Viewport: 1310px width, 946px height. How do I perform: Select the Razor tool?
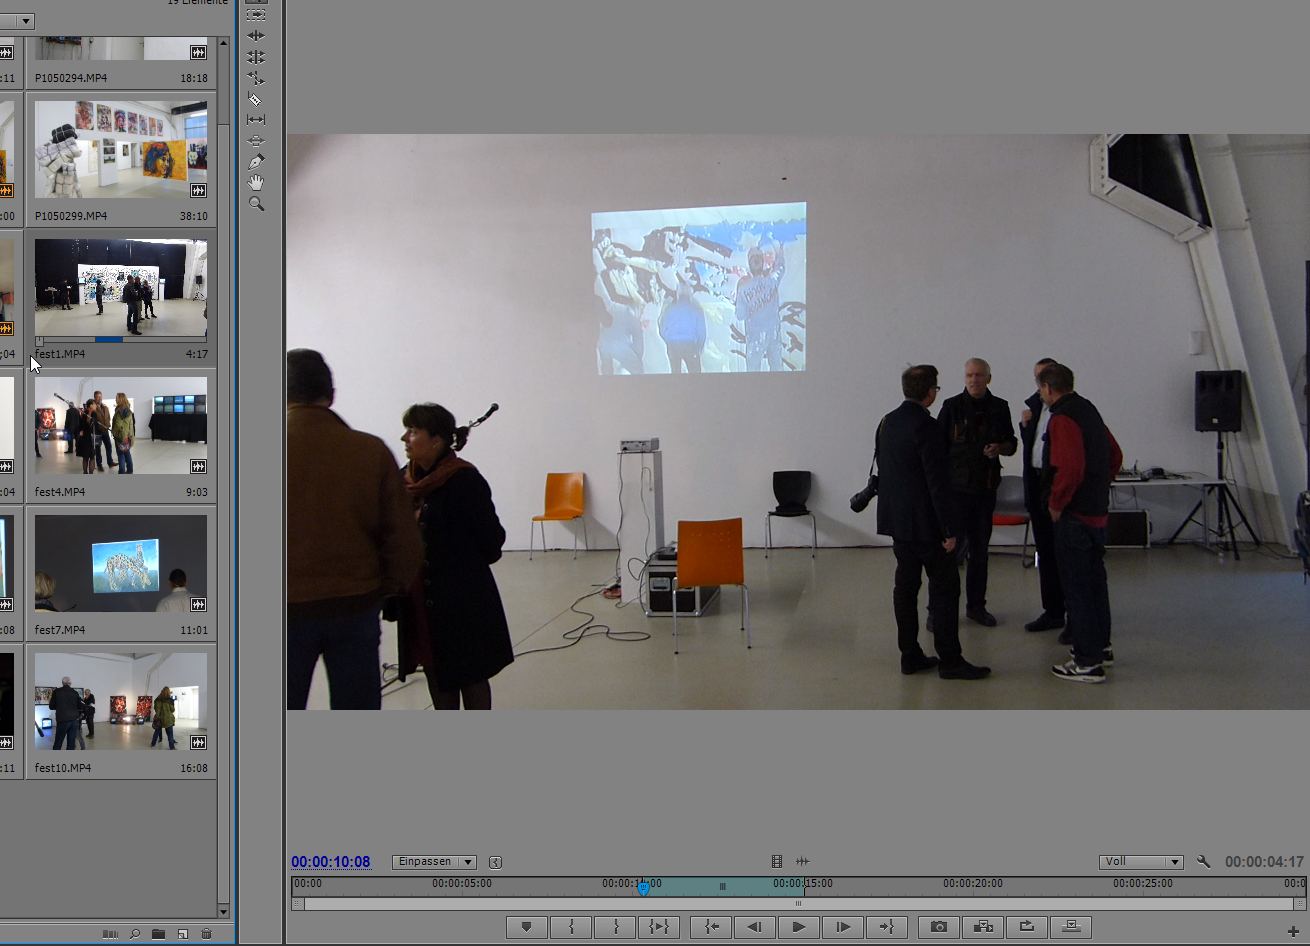[256, 99]
